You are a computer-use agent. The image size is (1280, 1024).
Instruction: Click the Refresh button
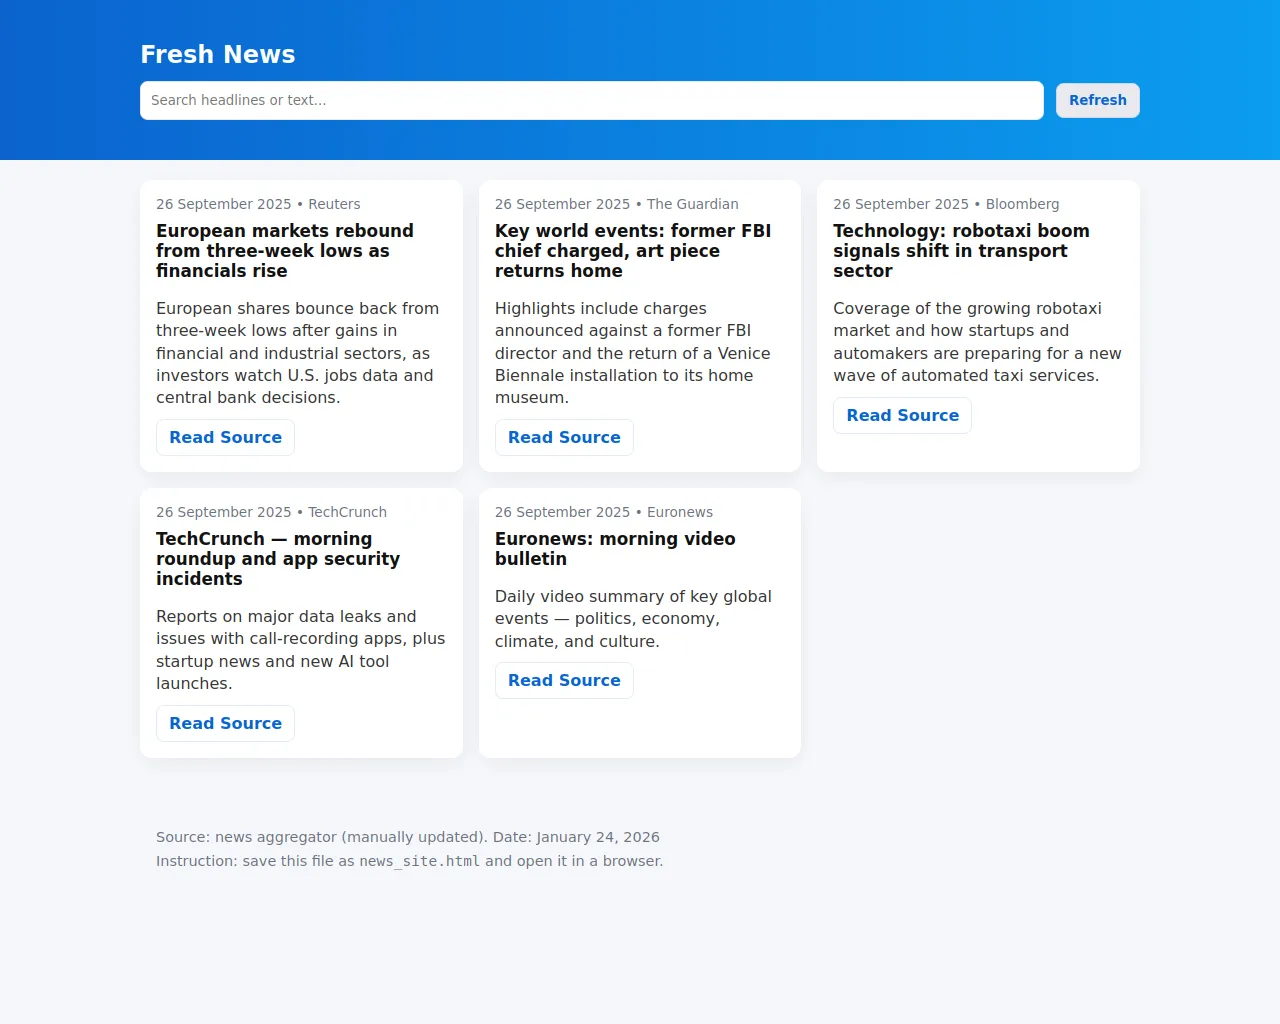(1097, 100)
